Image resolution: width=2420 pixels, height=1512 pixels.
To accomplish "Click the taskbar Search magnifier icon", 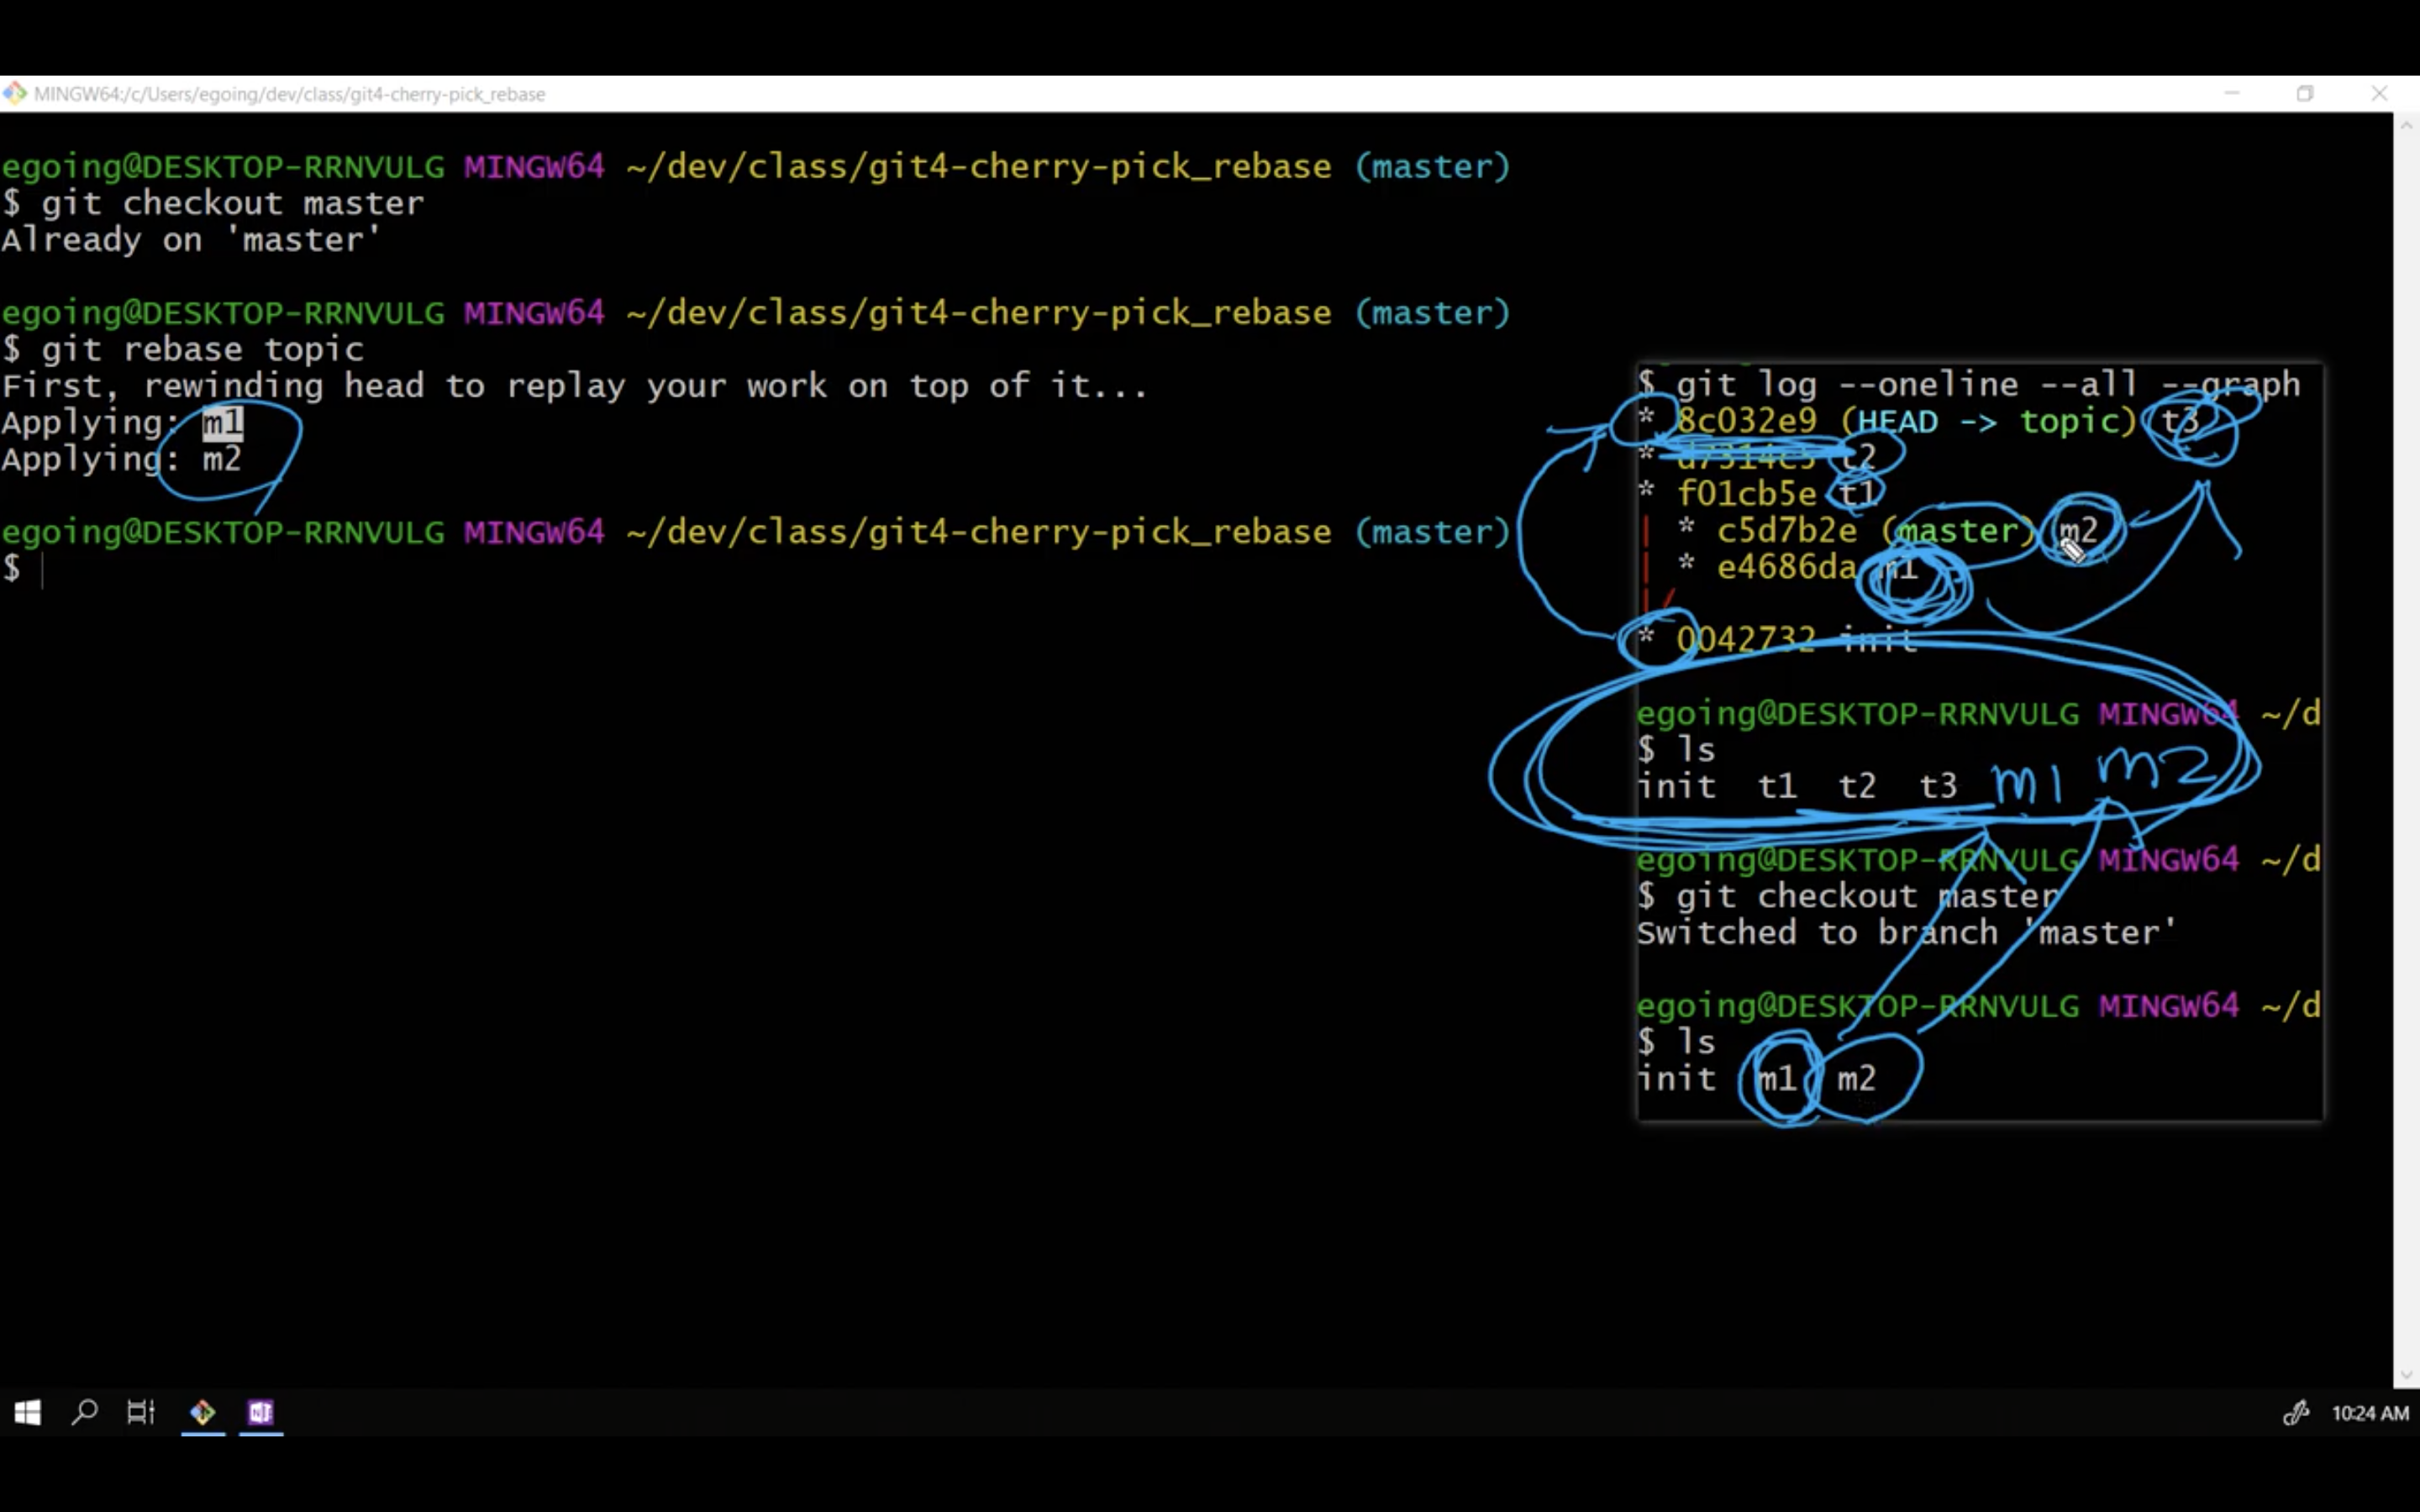I will (x=85, y=1412).
